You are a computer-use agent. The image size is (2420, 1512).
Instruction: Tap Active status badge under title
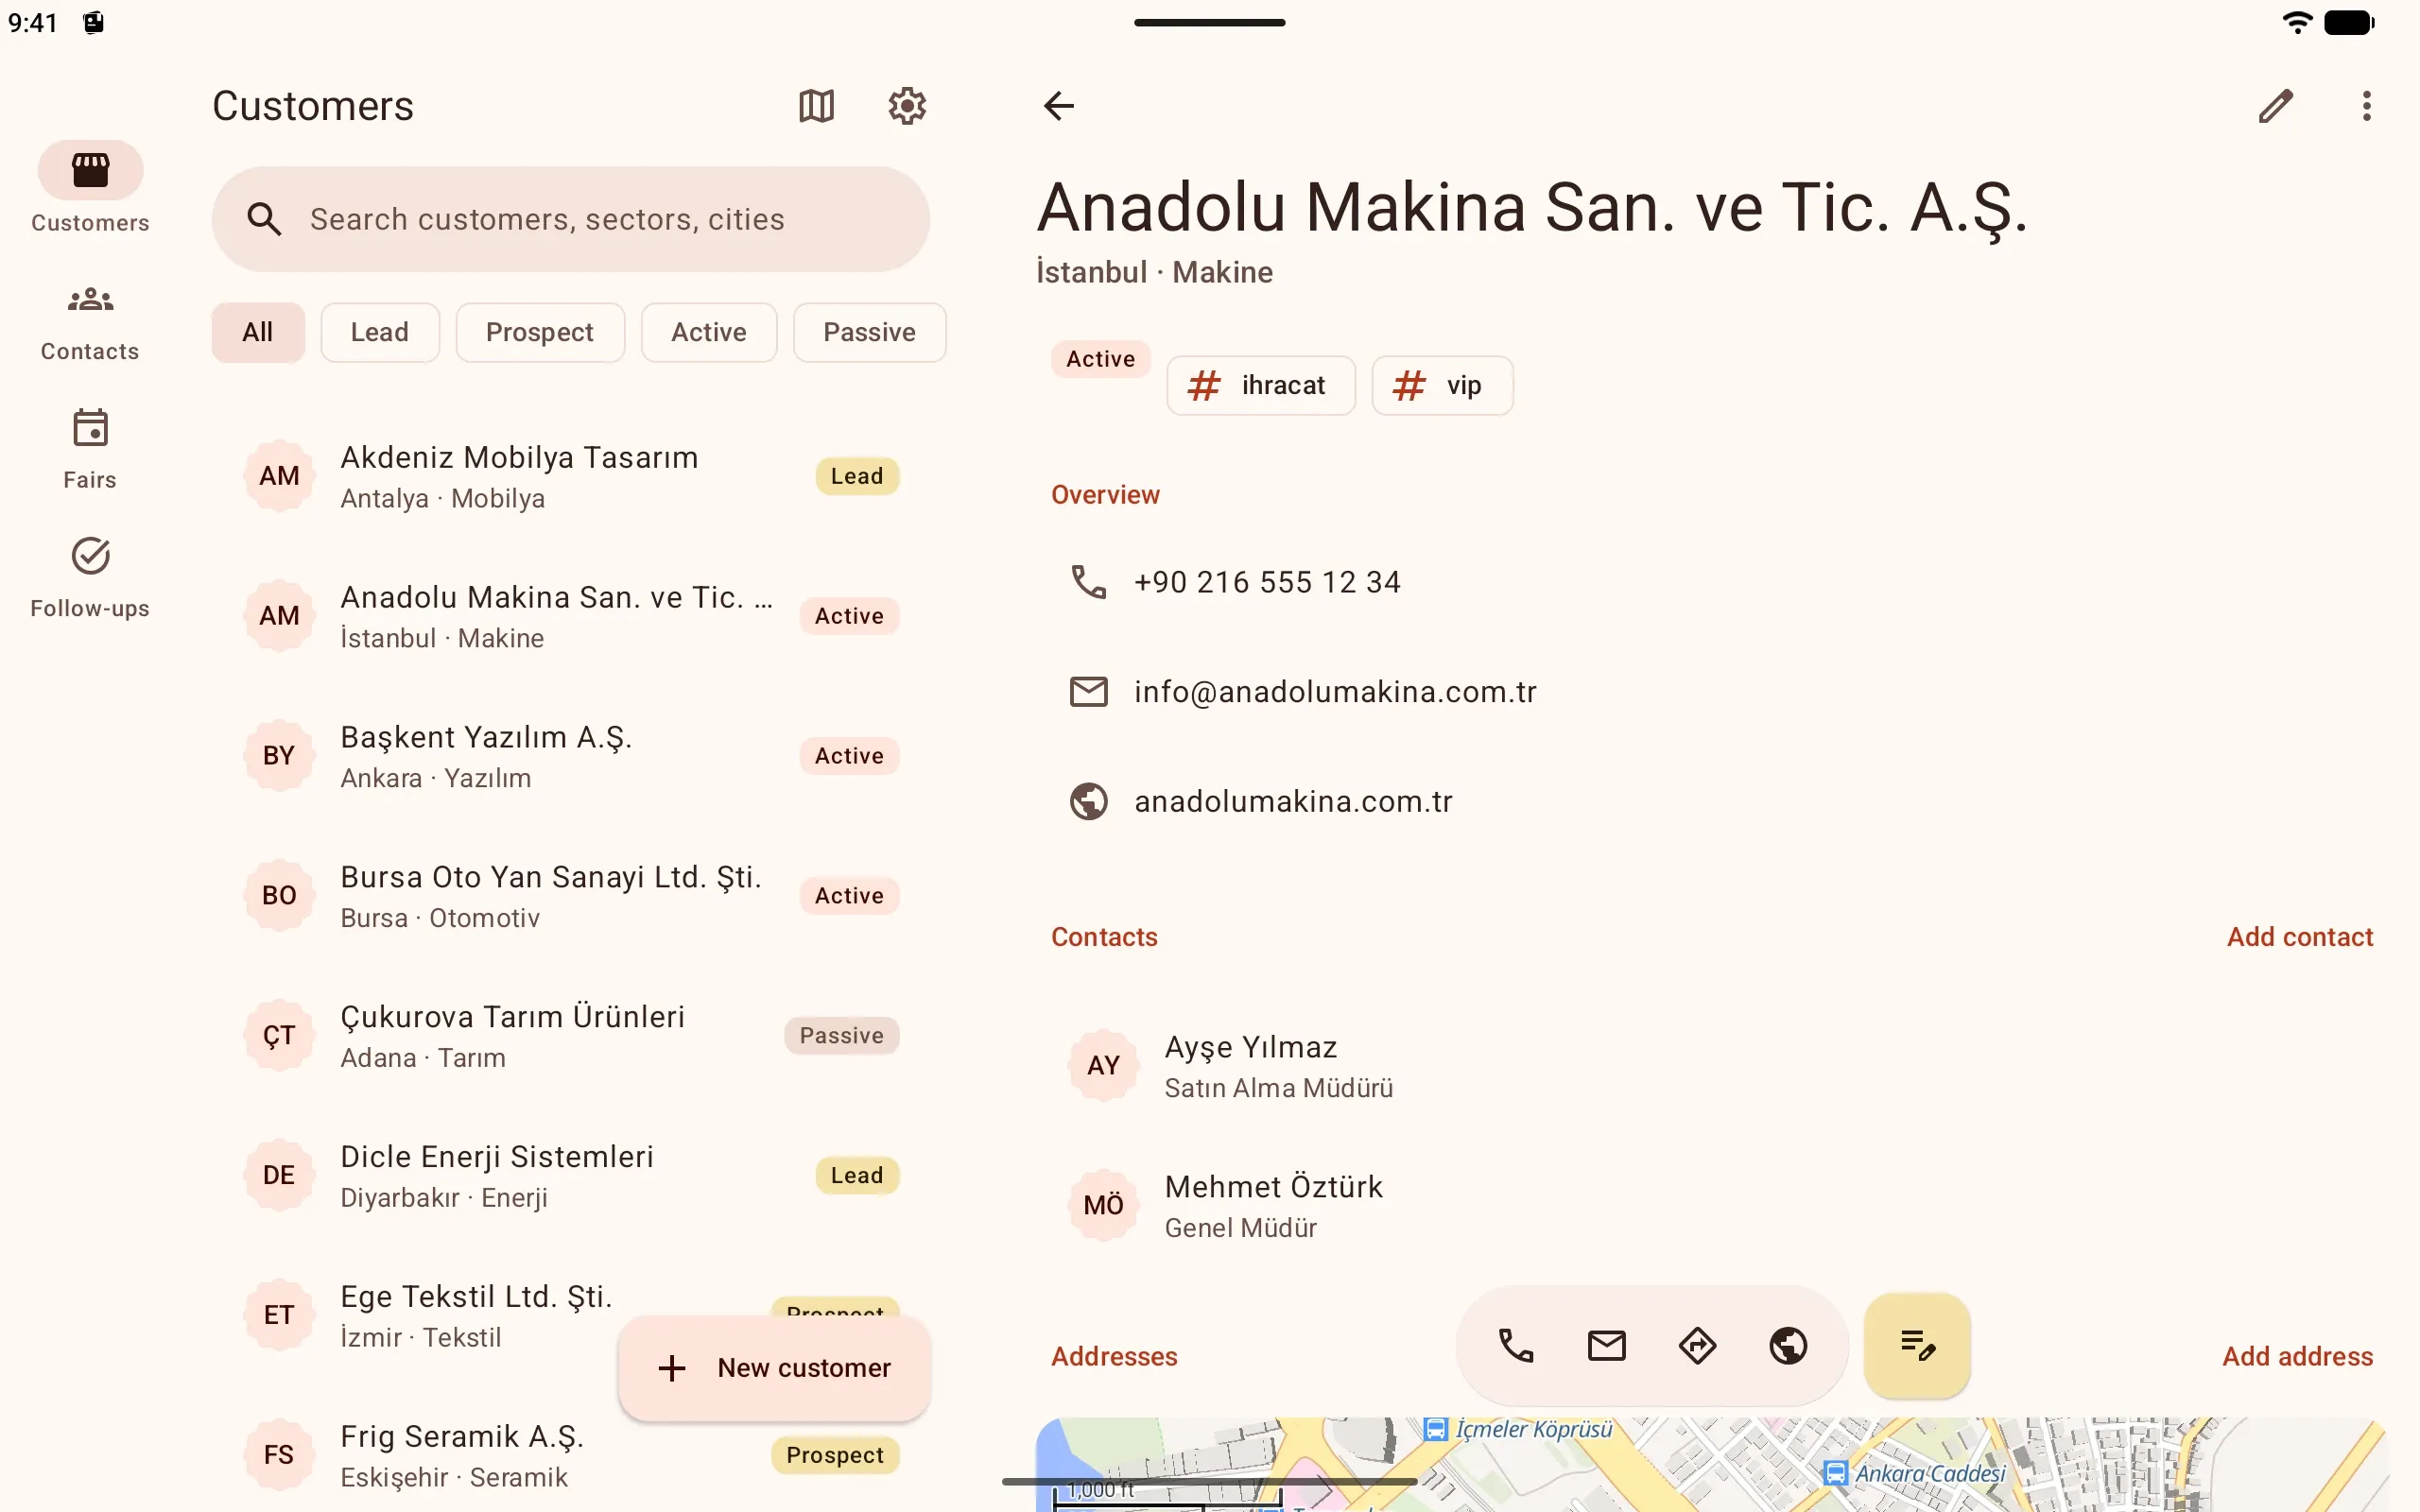[1100, 359]
